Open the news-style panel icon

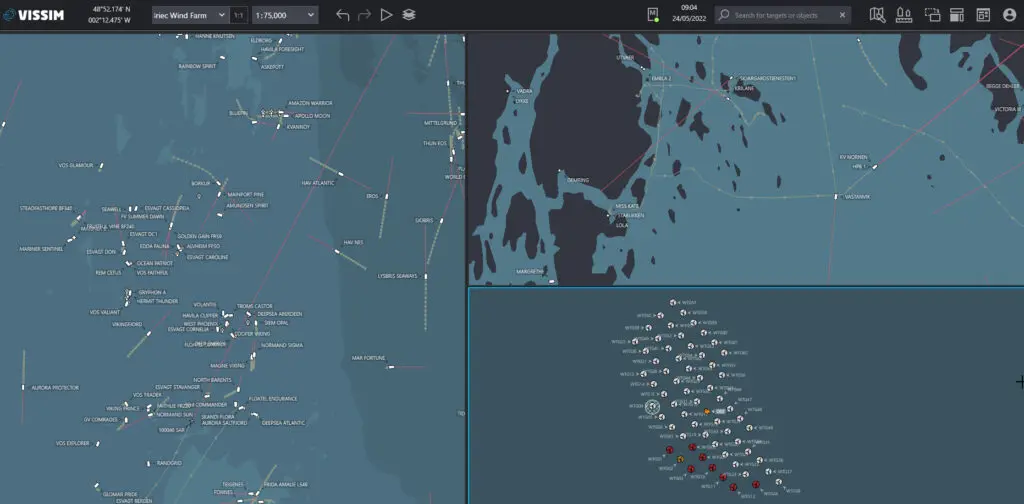[982, 15]
